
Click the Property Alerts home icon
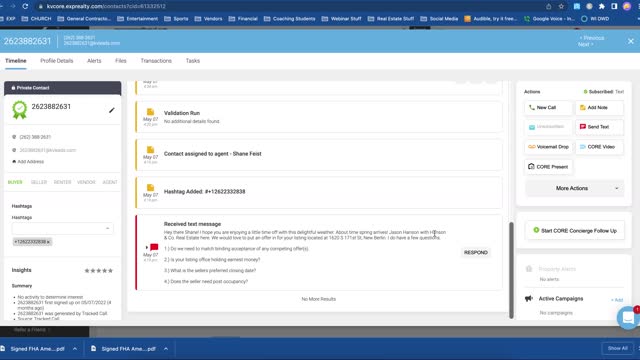coord(529,269)
